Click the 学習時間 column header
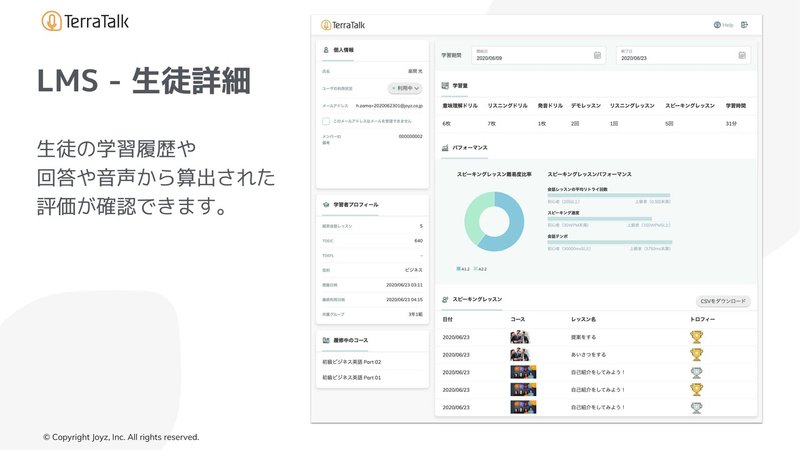Image resolution: width=800 pixels, height=450 pixels. click(736, 106)
